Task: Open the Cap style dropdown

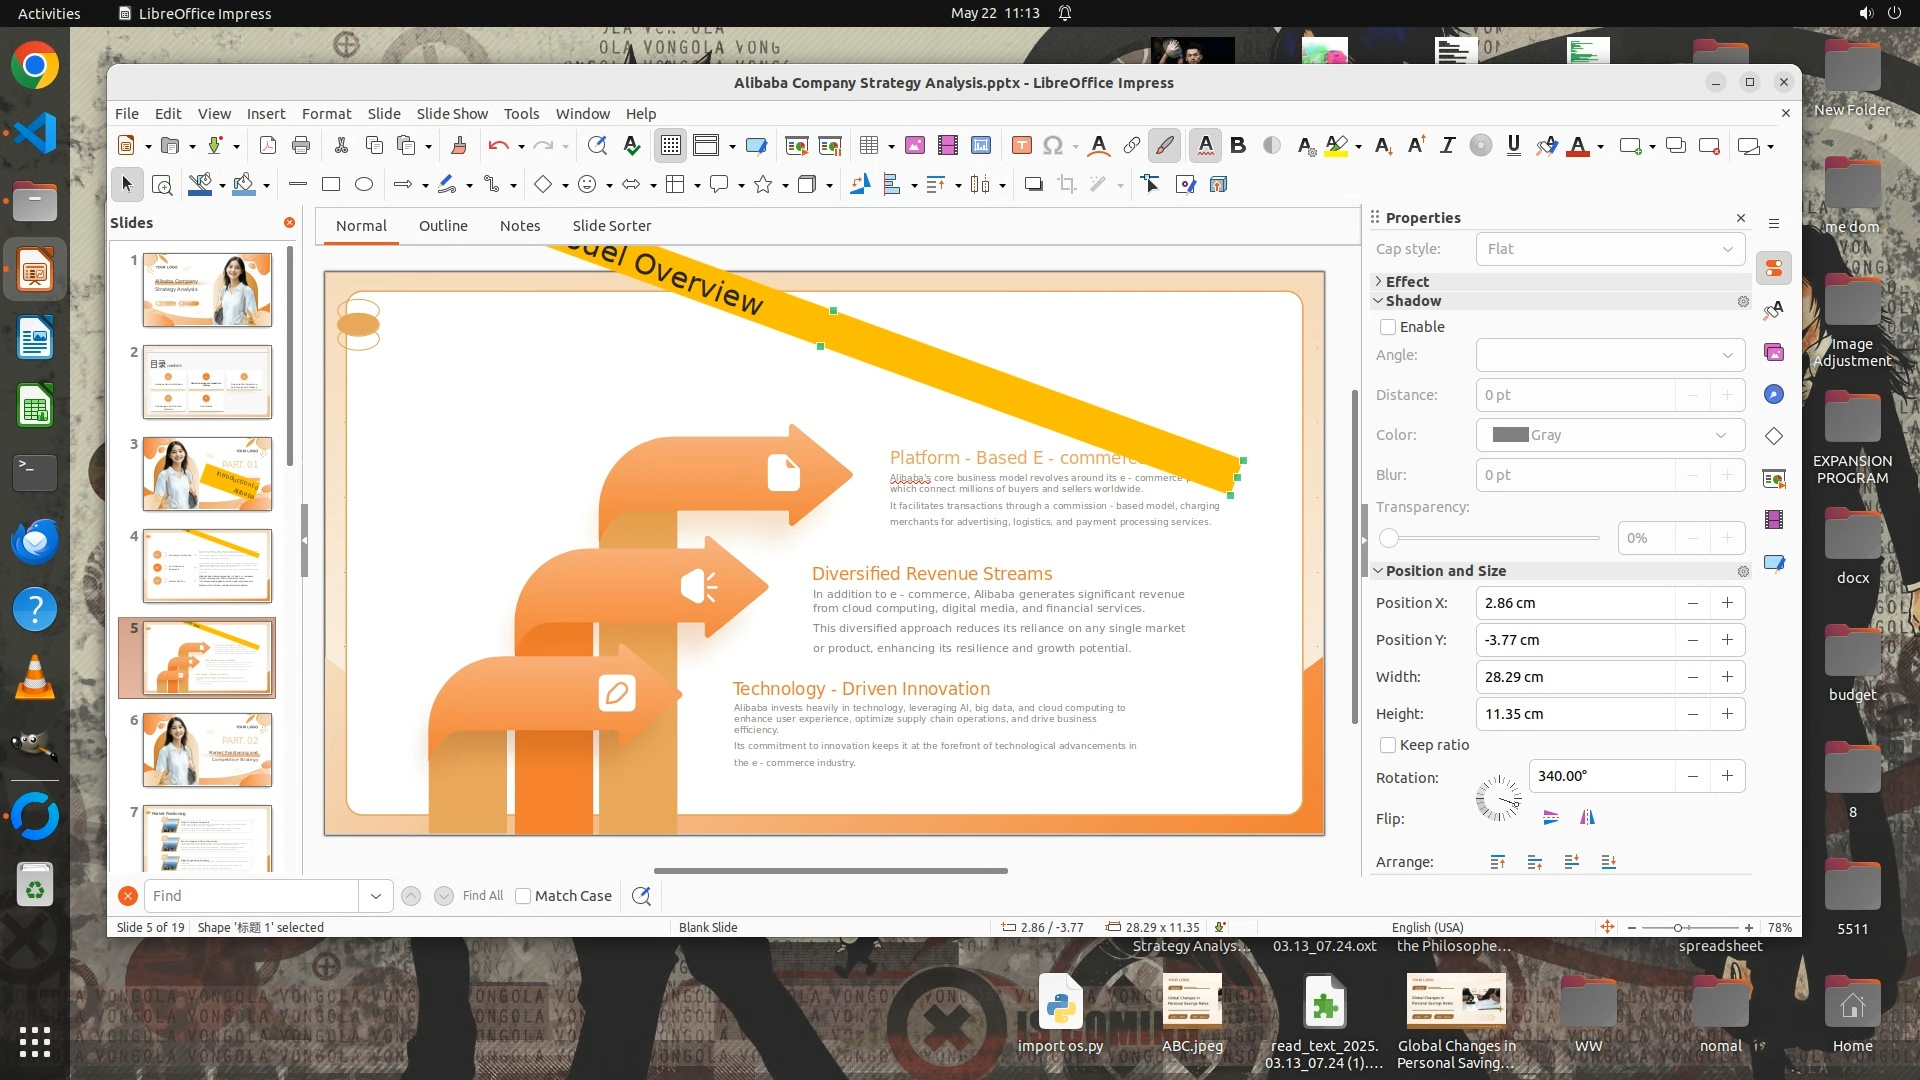Action: click(1610, 249)
